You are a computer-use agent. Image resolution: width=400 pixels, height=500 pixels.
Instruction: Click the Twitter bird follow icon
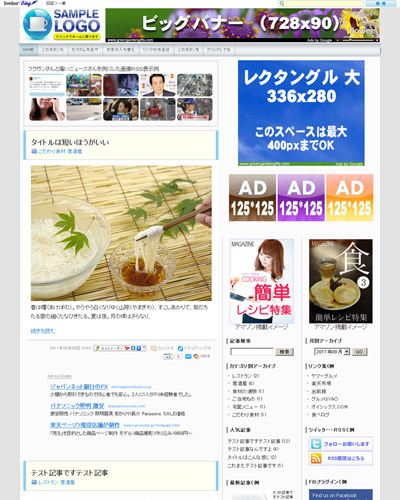316,444
